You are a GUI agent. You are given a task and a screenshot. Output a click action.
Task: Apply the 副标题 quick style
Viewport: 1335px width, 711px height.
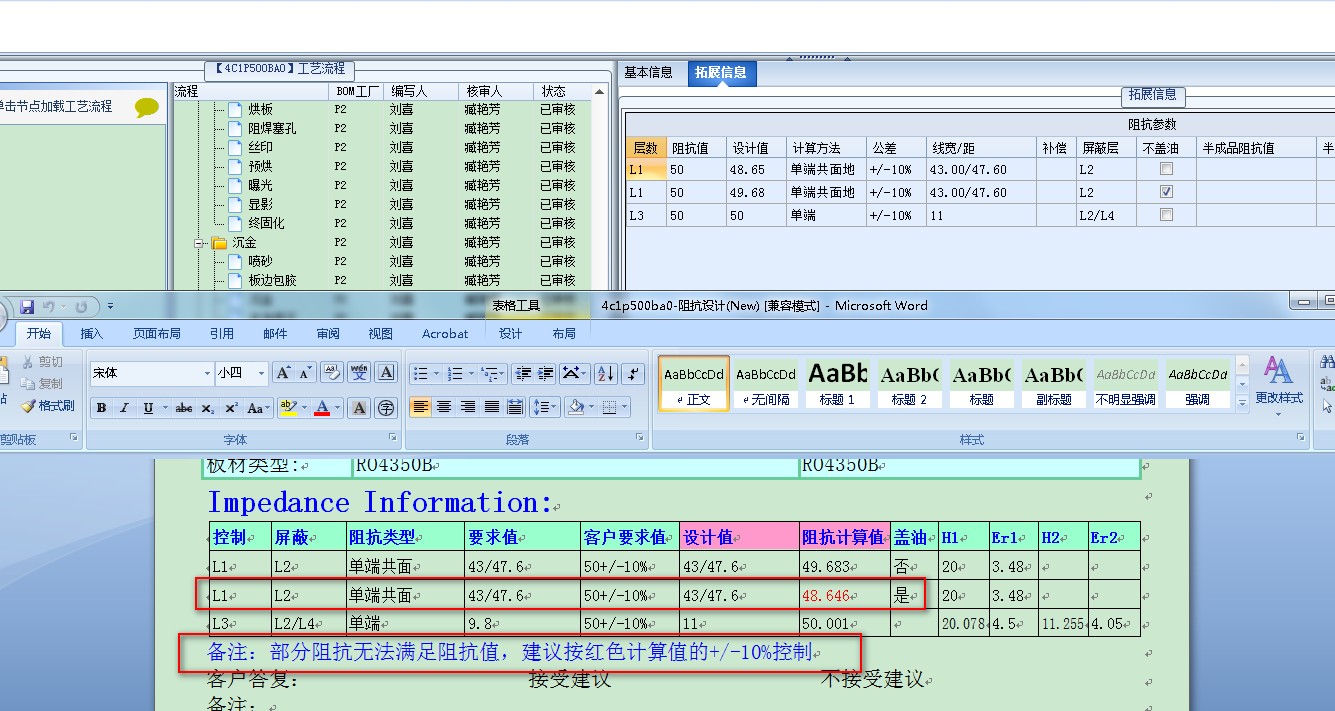(1054, 383)
